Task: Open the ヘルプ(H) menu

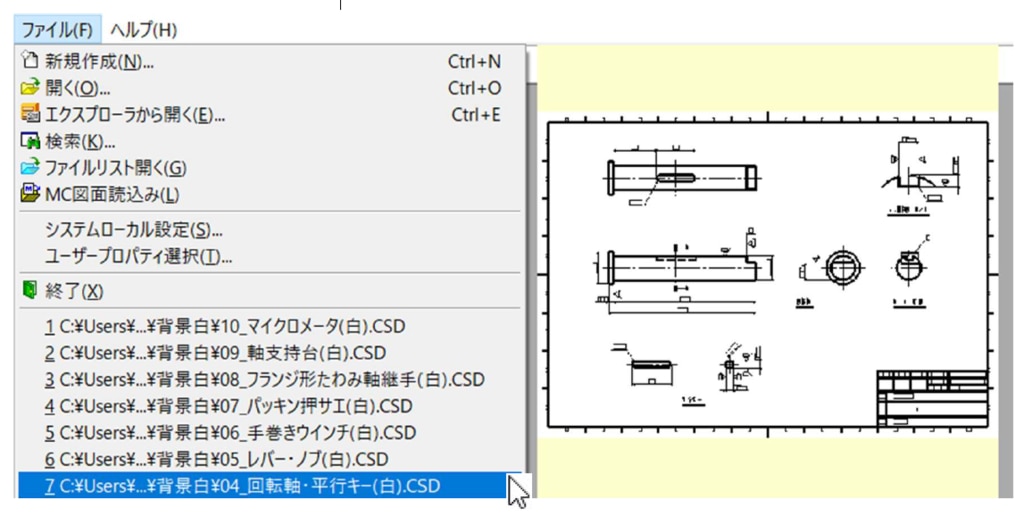Action: 143,29
